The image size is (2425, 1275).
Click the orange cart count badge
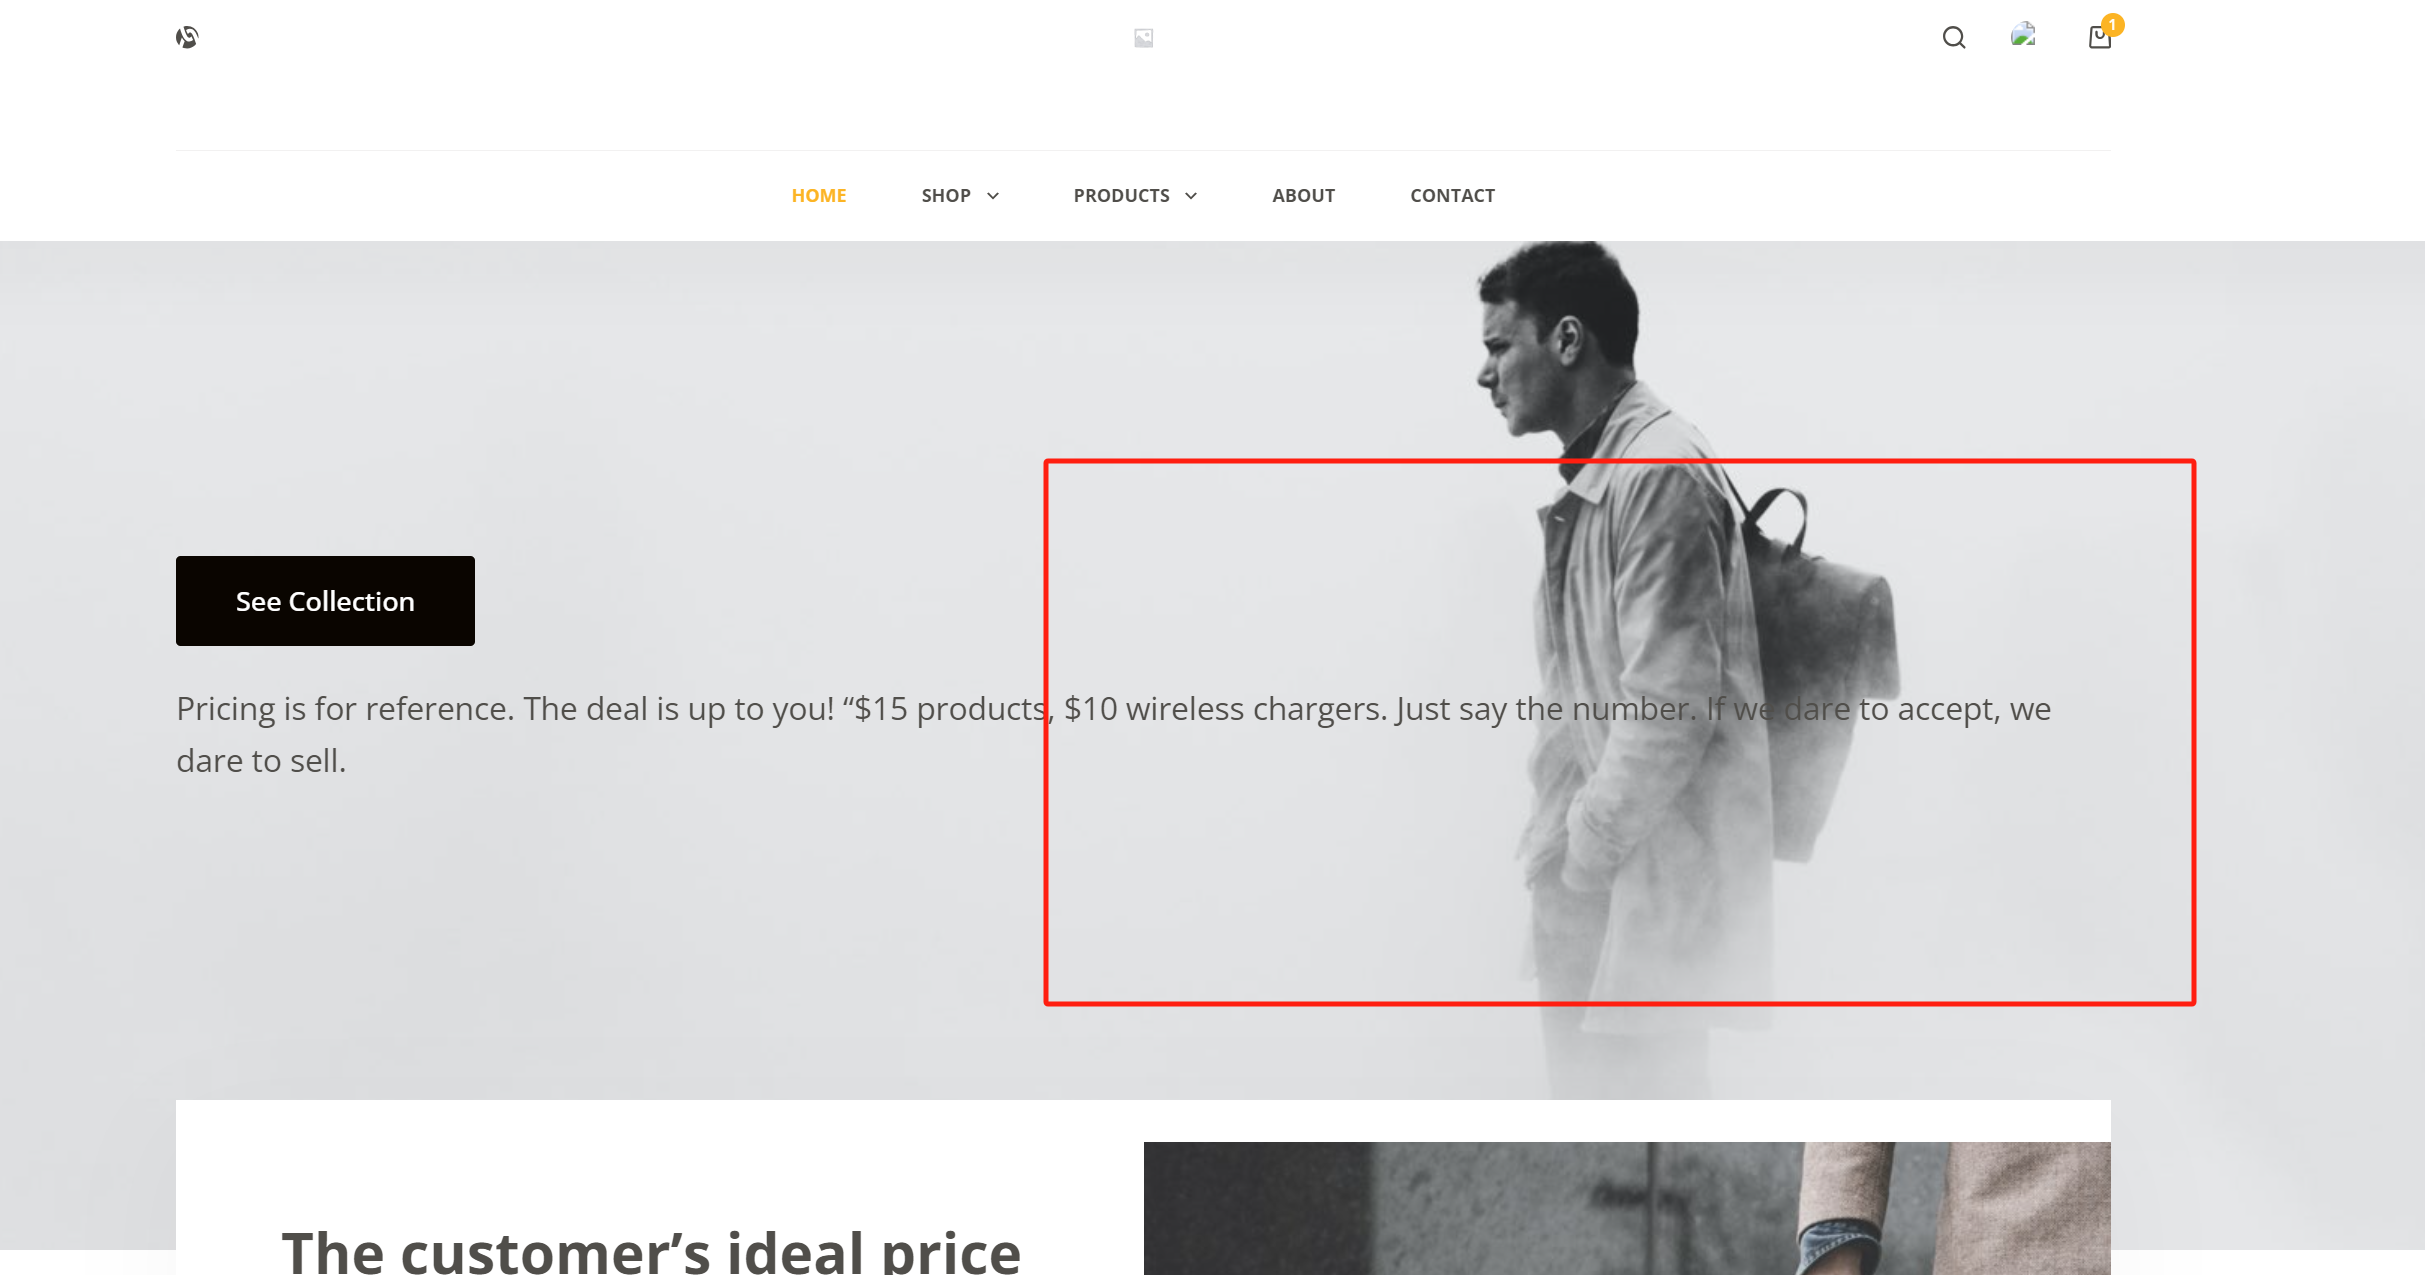(2112, 24)
